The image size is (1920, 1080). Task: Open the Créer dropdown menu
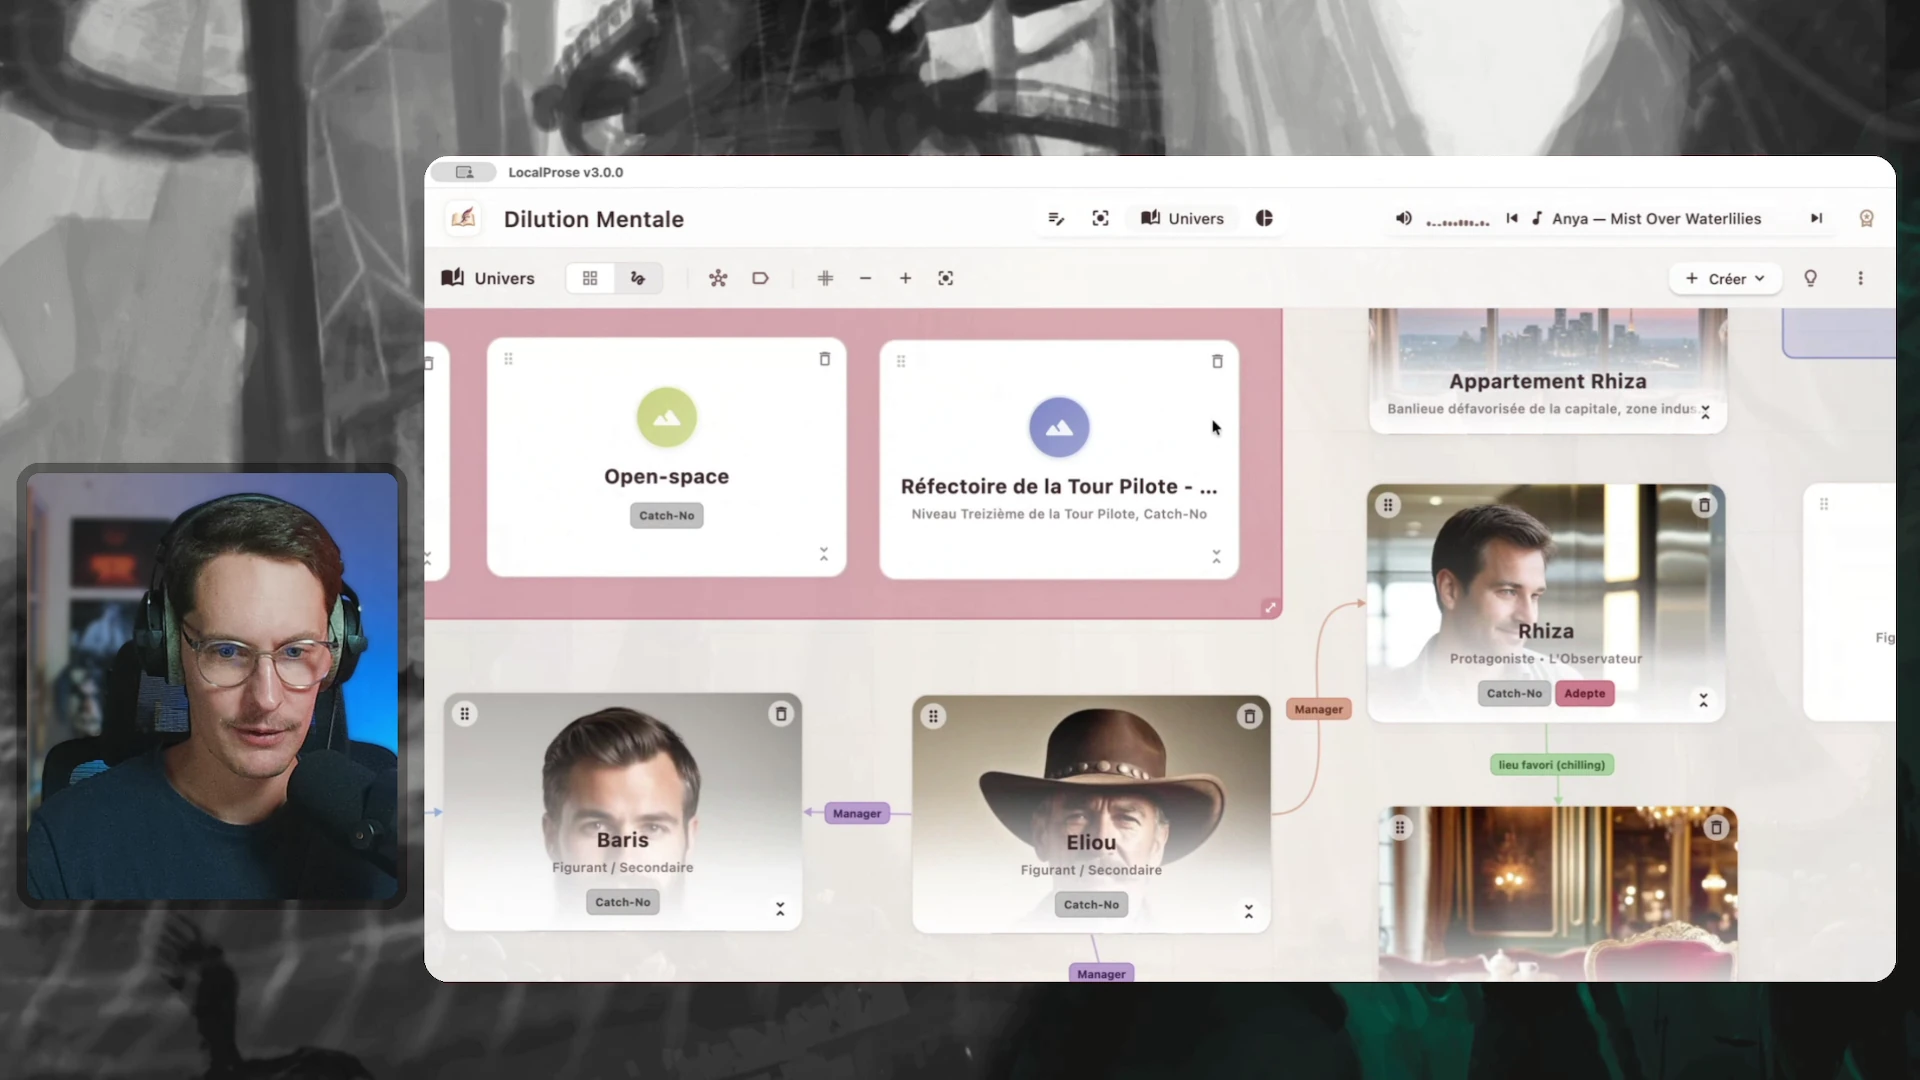pyautogui.click(x=1725, y=278)
